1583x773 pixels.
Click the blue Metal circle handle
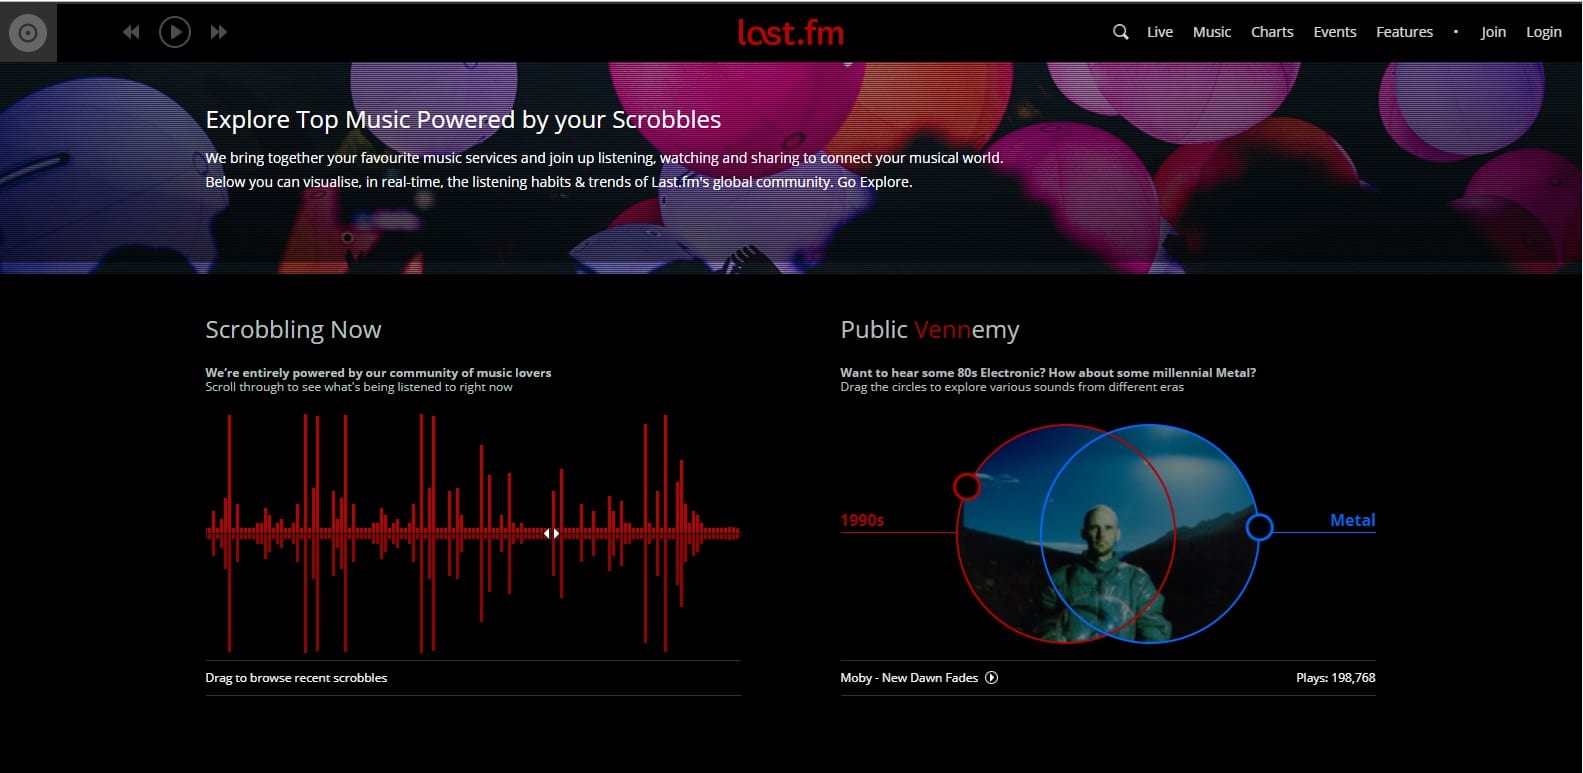point(1259,526)
